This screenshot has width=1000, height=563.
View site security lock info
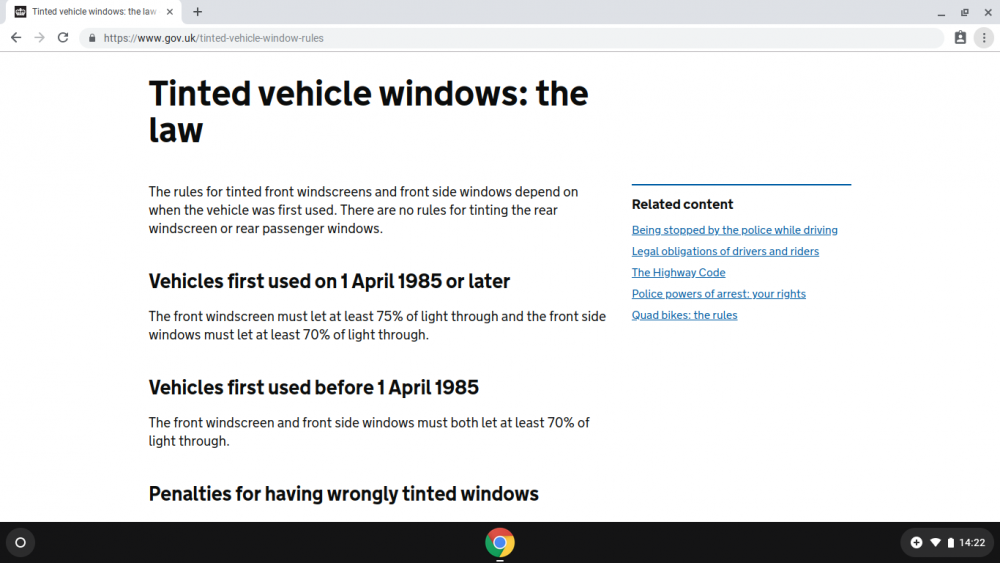[92, 38]
